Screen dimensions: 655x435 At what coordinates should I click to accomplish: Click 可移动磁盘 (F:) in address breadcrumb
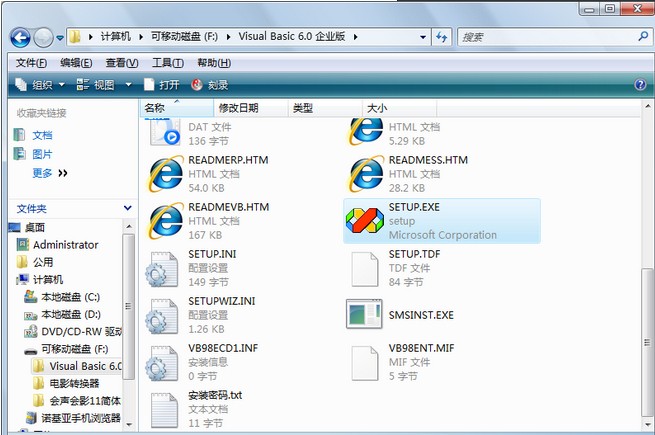tap(184, 37)
